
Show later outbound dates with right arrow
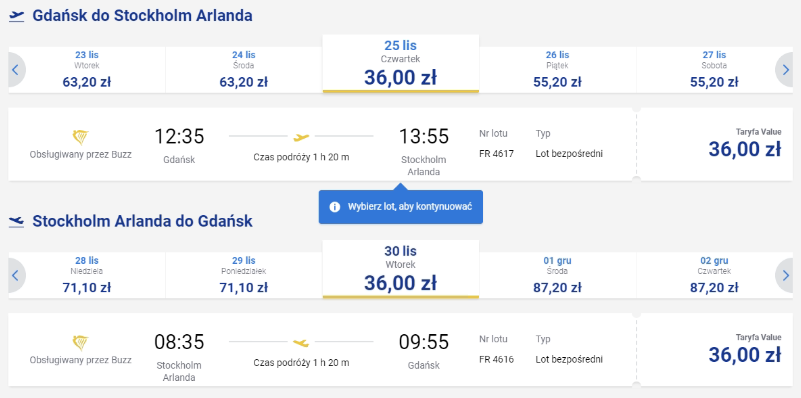[x=785, y=70]
